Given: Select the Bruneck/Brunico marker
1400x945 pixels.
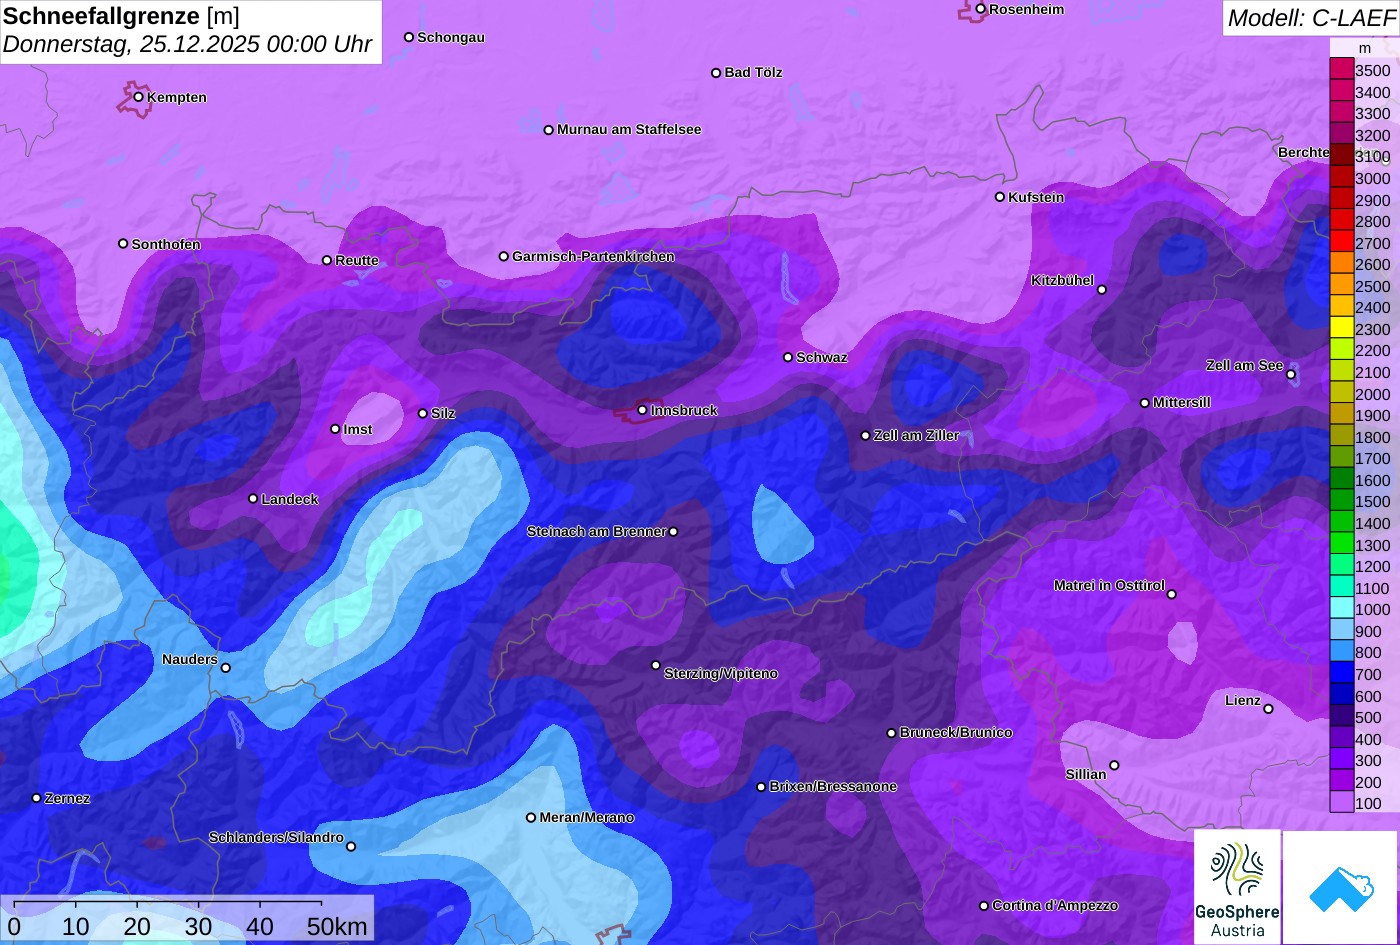Looking at the screenshot, I should (892, 733).
